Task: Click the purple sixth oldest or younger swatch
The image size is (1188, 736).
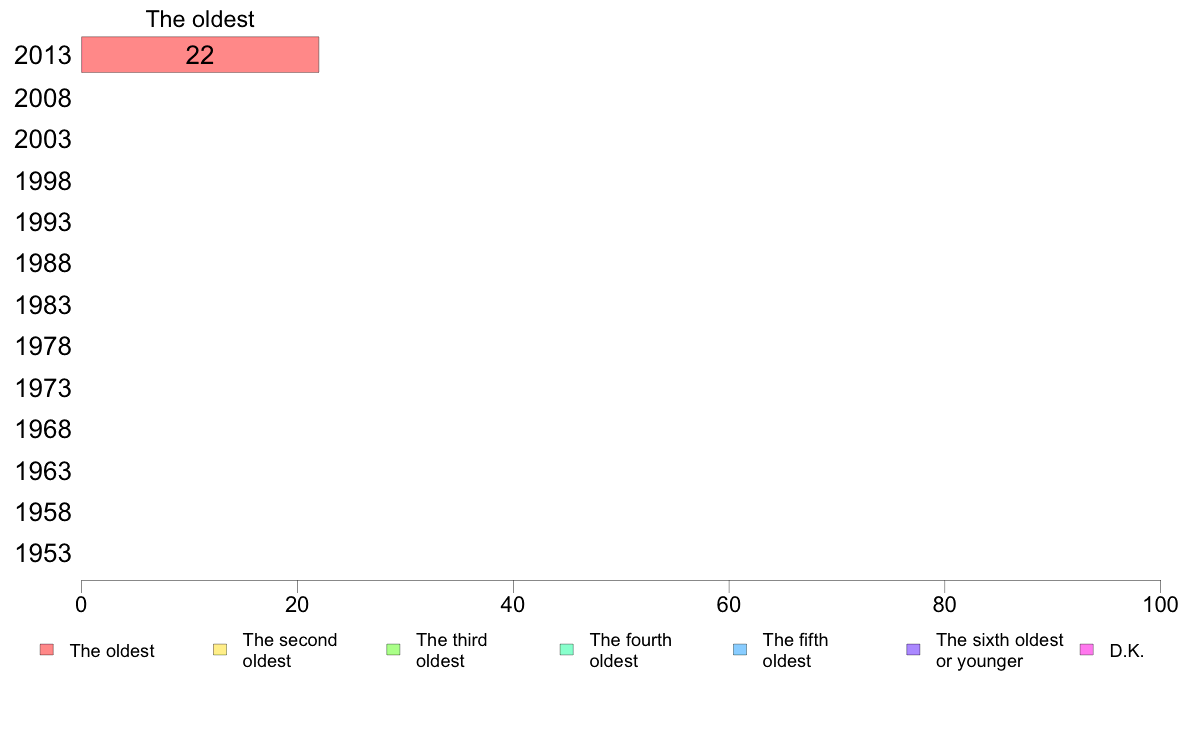Action: 914,650
